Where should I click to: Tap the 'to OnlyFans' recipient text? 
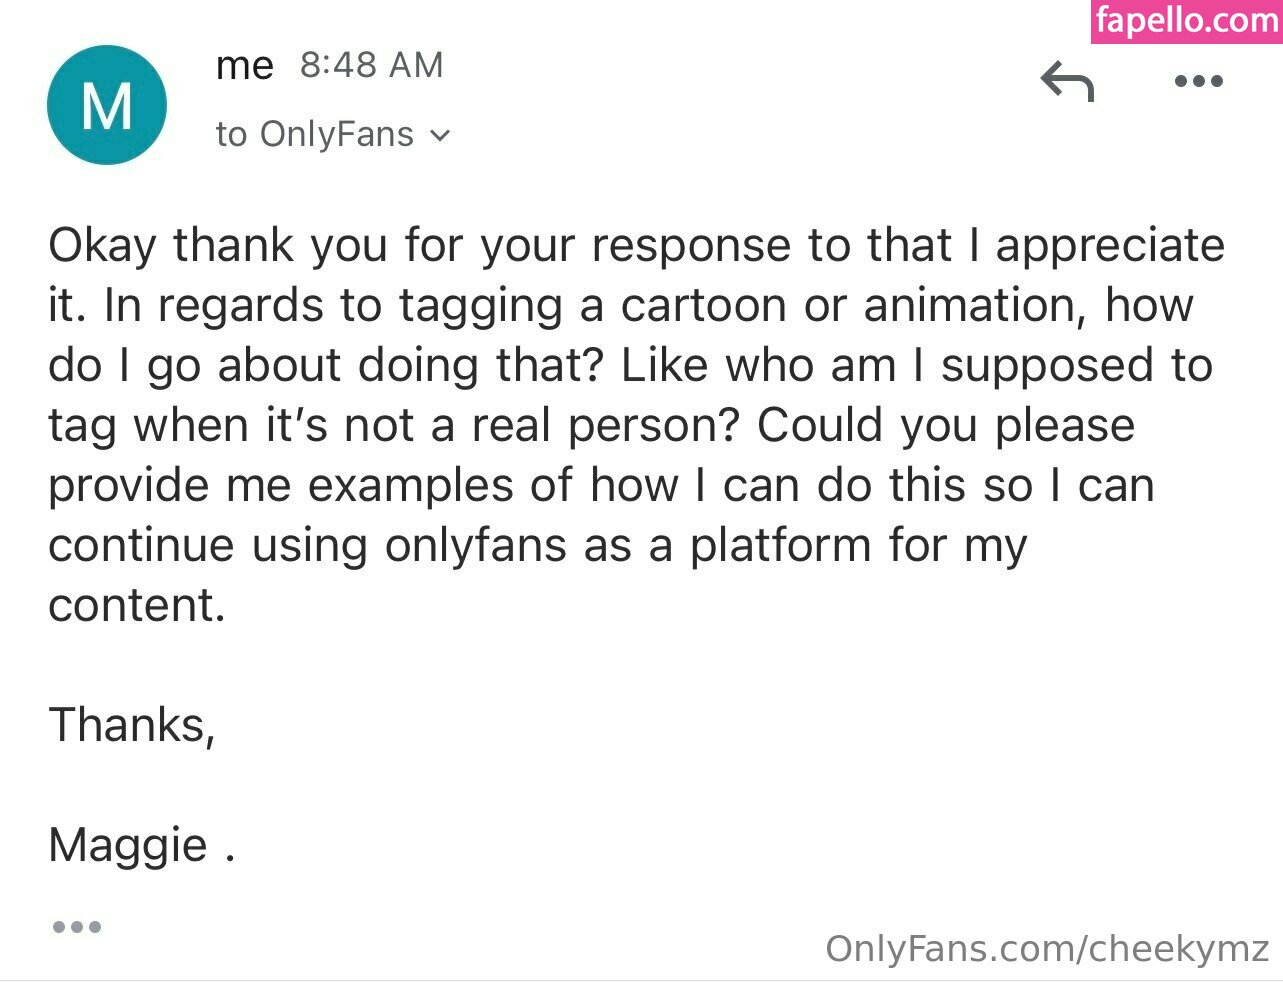point(314,134)
